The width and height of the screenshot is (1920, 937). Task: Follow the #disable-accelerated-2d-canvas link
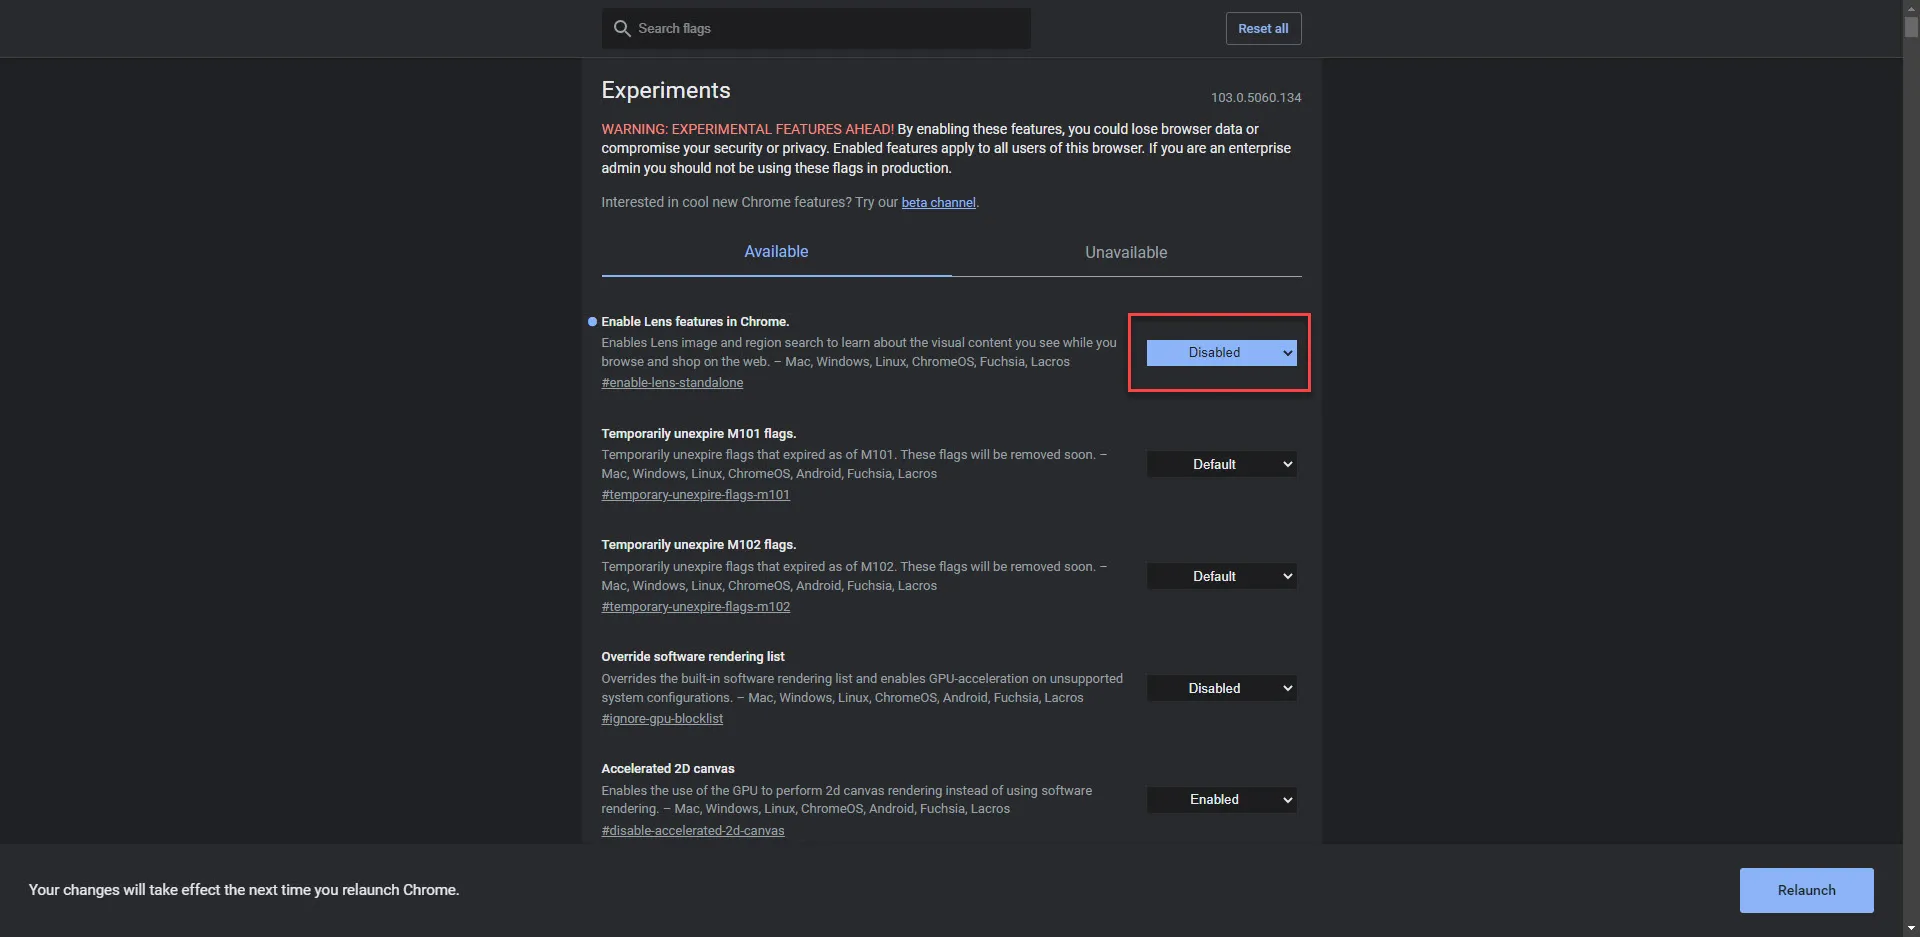pyautogui.click(x=692, y=831)
